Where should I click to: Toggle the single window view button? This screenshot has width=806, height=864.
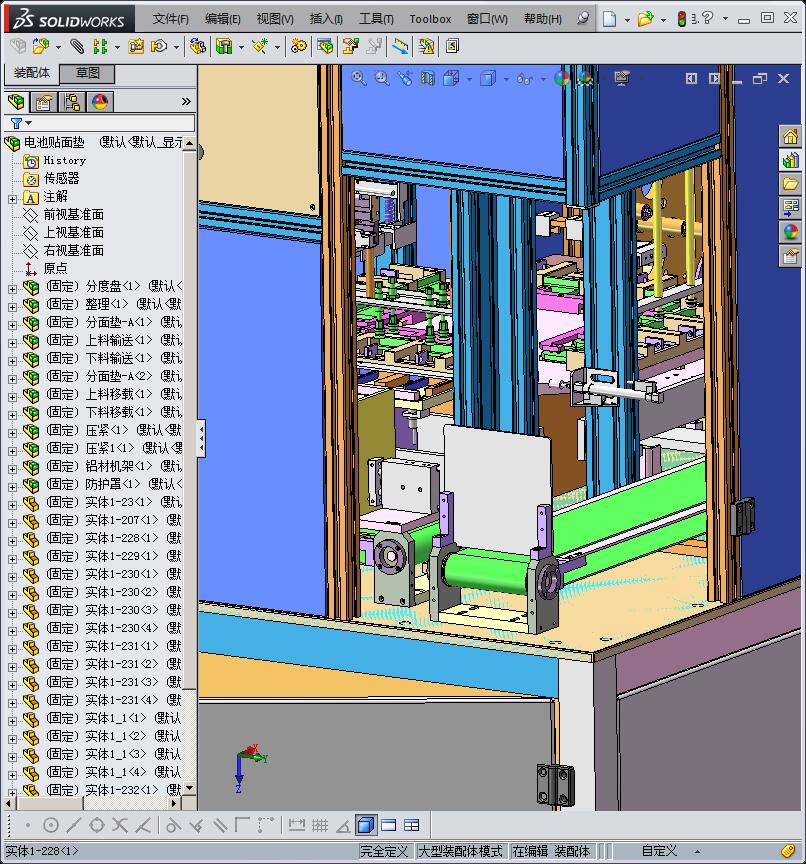(x=388, y=825)
